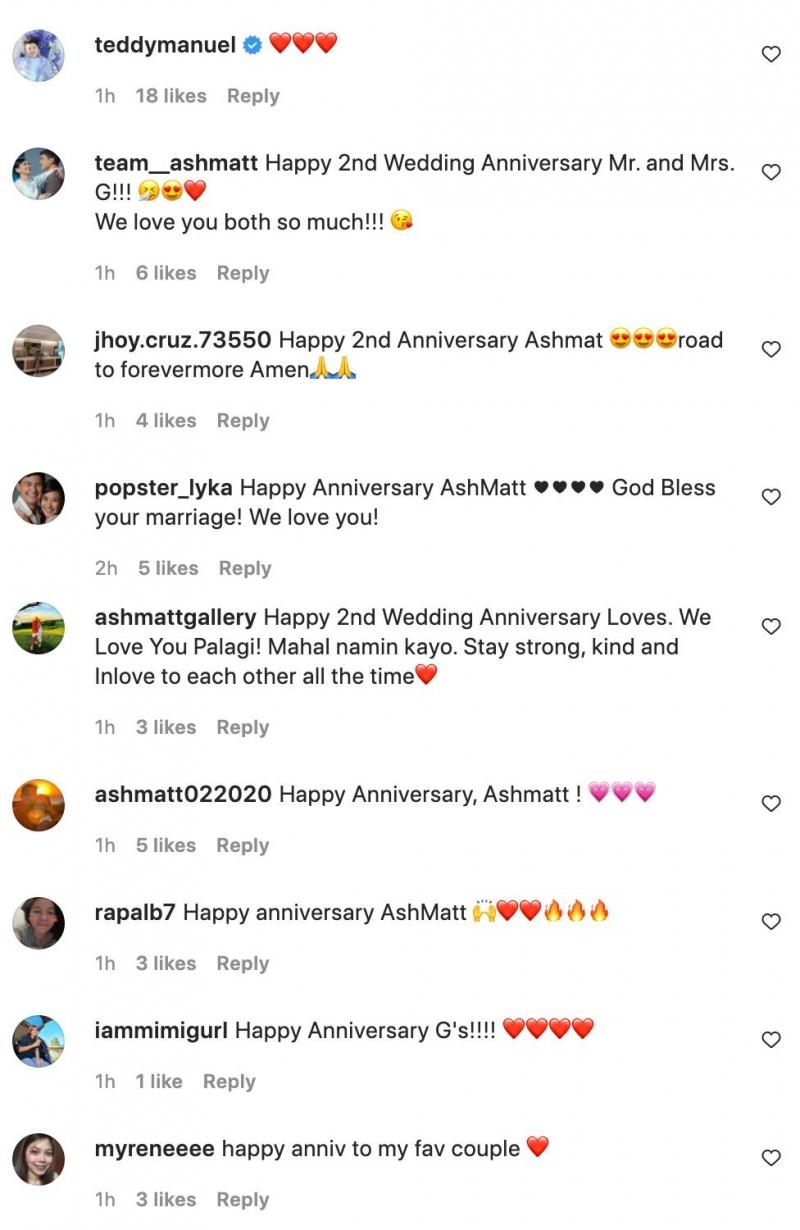Click Reply under myreneeee's comment
Image resolution: width=800 pixels, height=1230 pixels.
(243, 1200)
